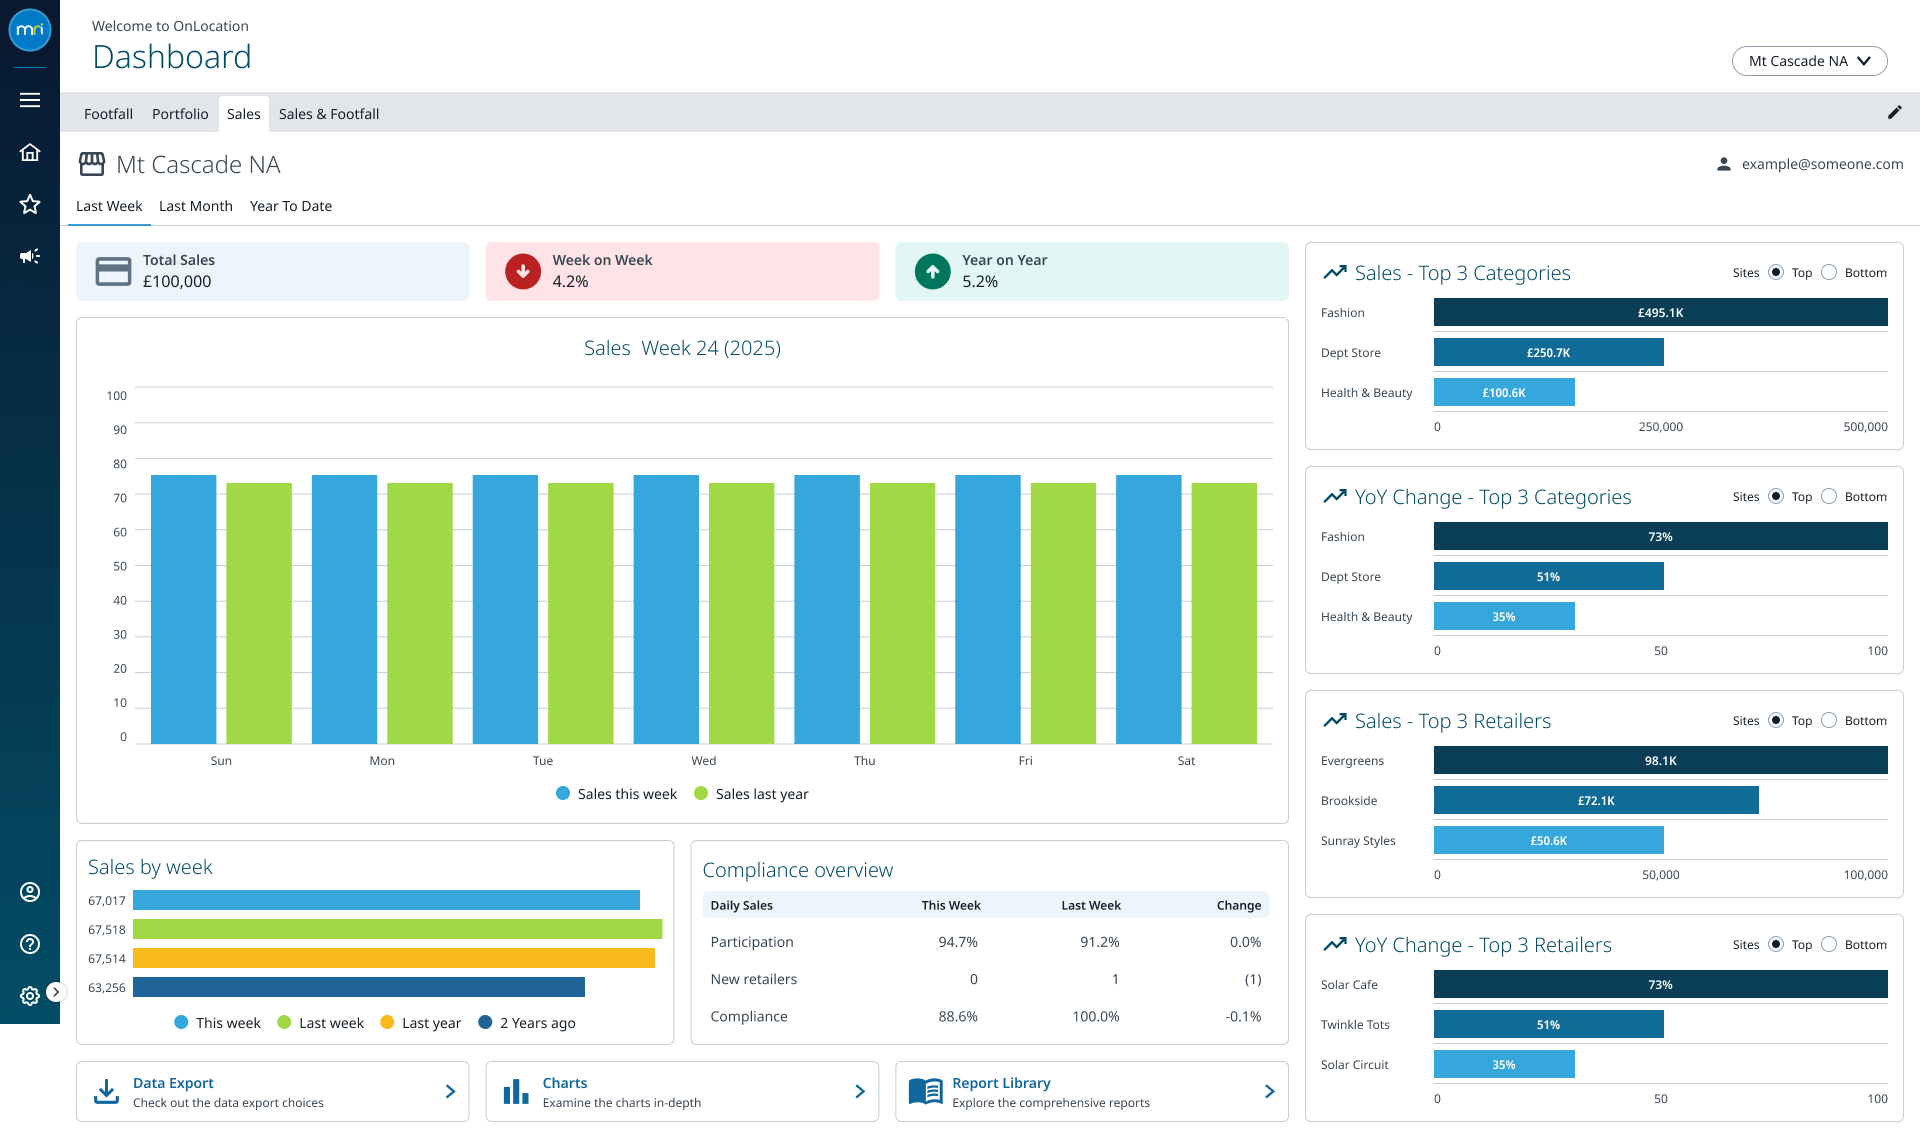This screenshot has width=1920, height=1138.
Task: Click the user icon next to email
Action: (1724, 164)
